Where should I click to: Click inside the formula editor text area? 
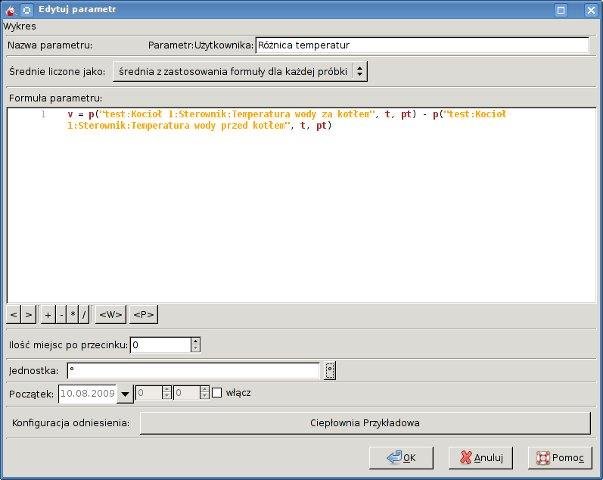pyautogui.click(x=301, y=205)
